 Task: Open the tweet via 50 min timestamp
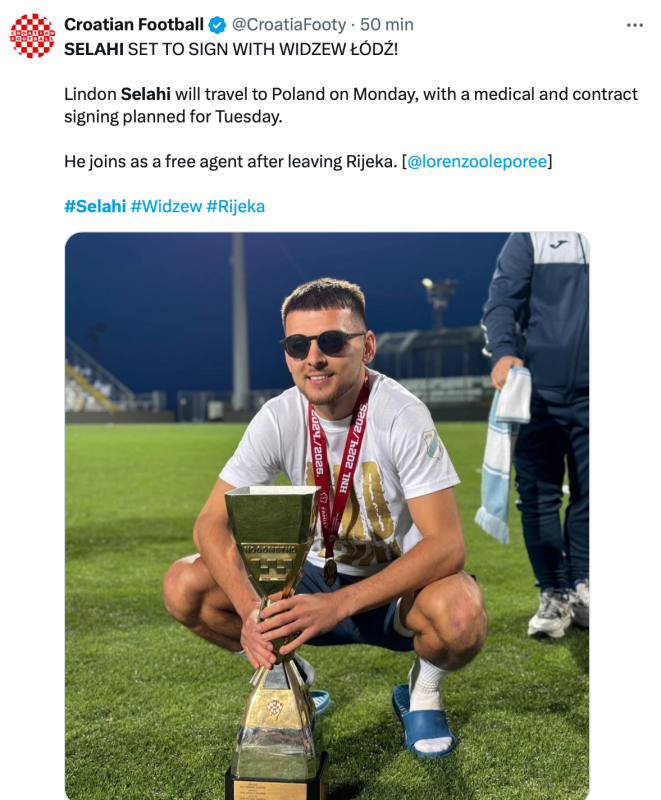(387, 24)
